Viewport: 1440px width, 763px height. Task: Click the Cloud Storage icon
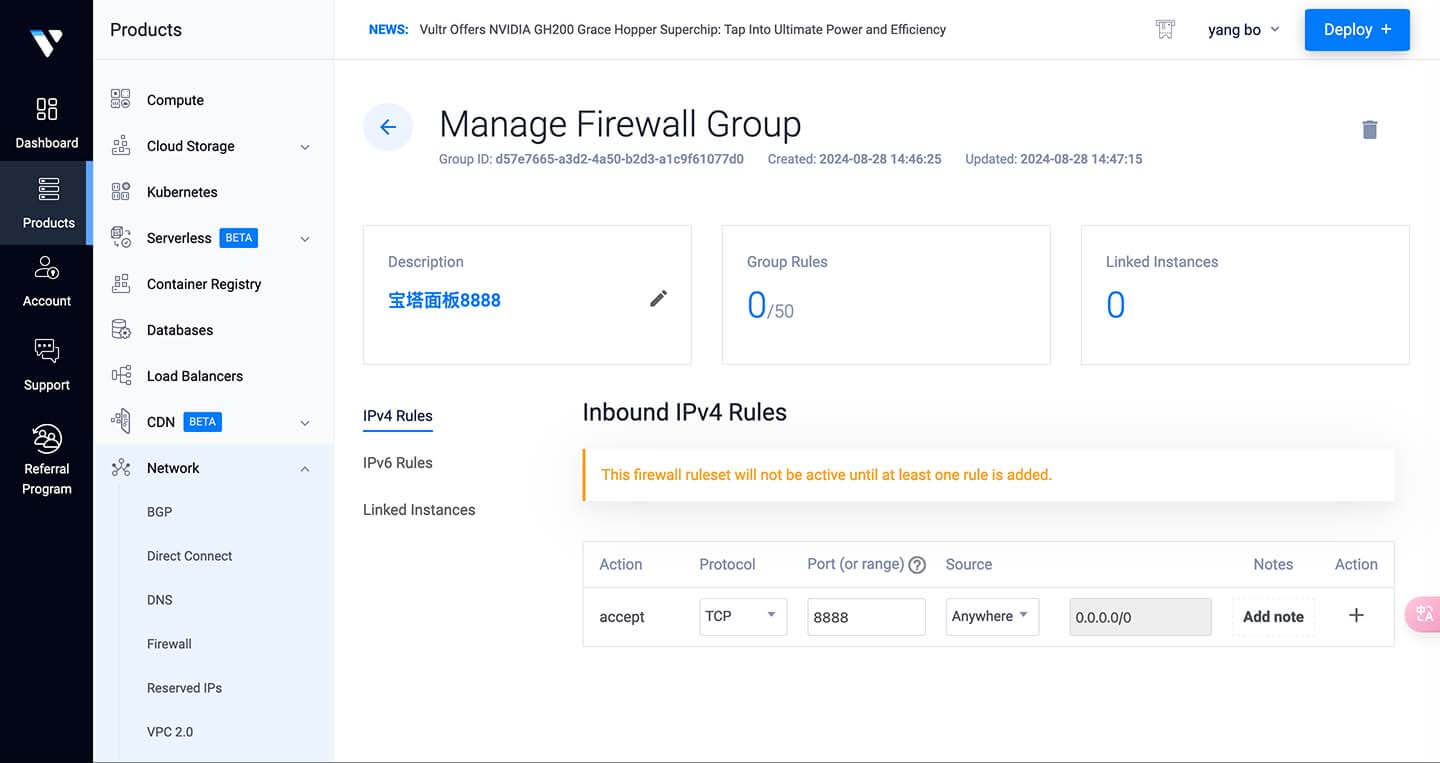(121, 145)
